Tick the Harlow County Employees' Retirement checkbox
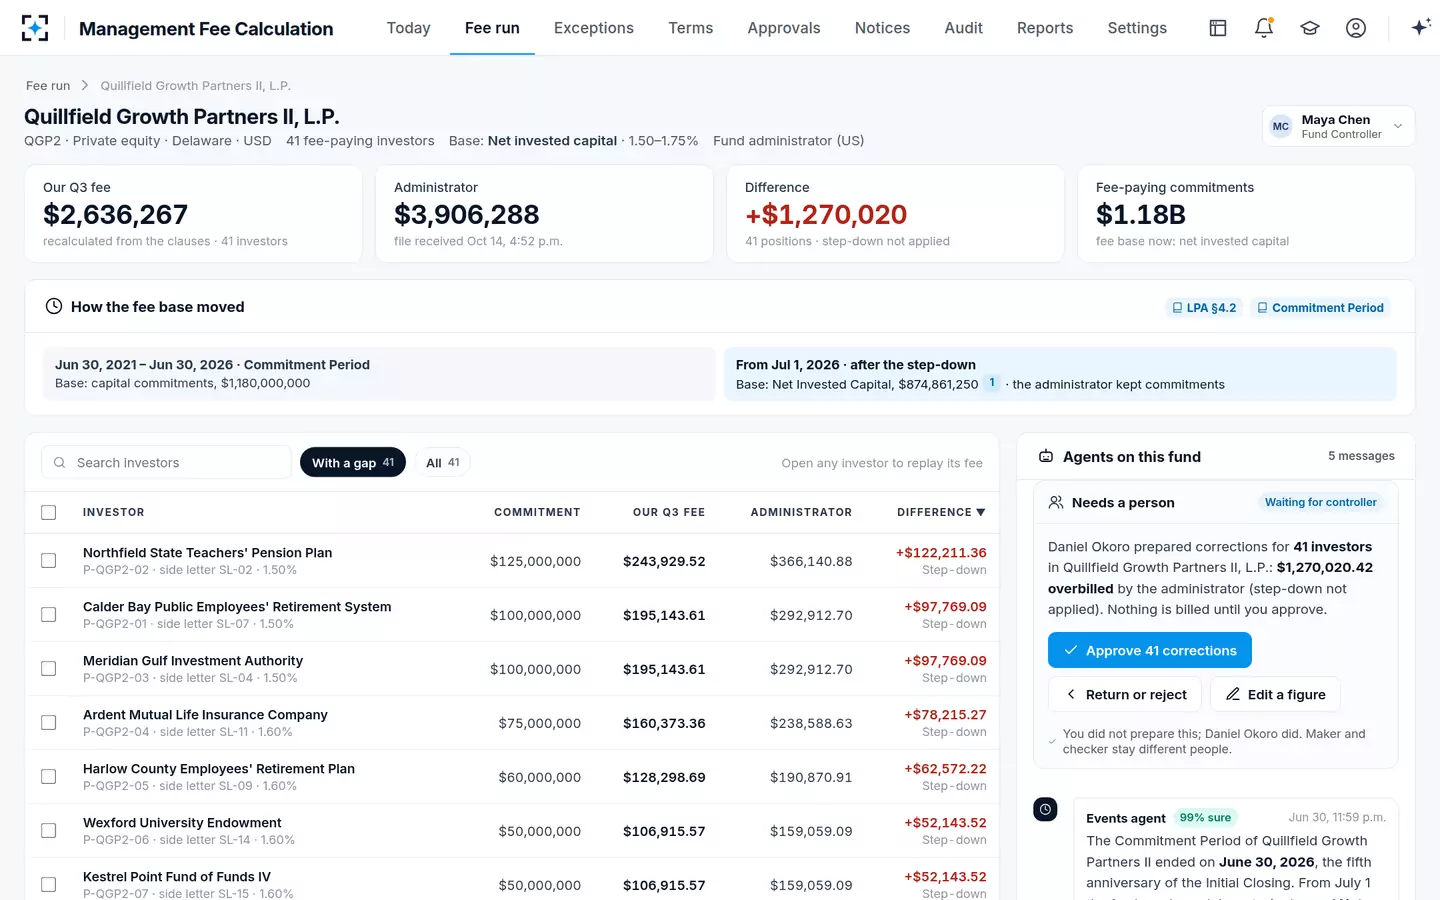This screenshot has height=900, width=1440. click(x=48, y=777)
